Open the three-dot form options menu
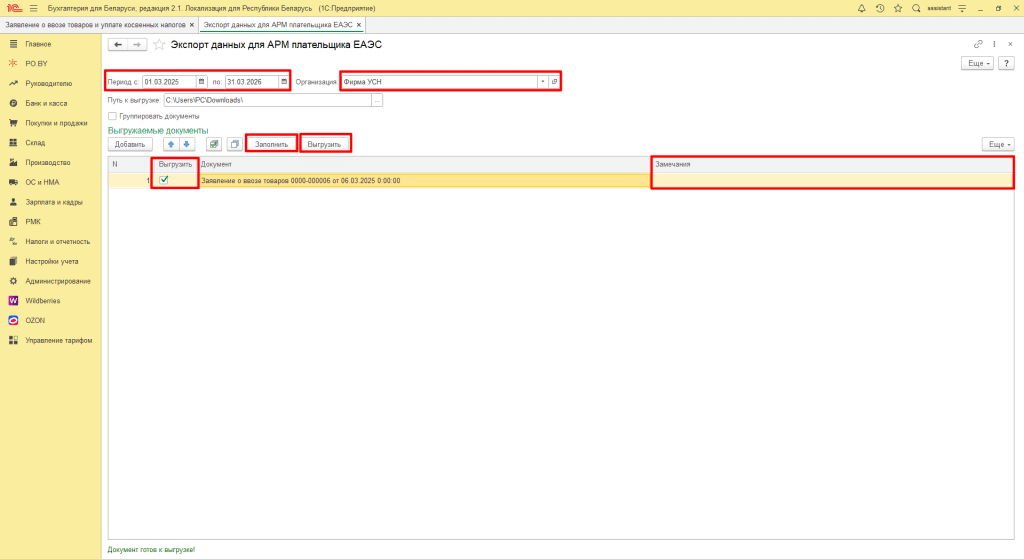This screenshot has height=559, width=1024. (x=995, y=44)
